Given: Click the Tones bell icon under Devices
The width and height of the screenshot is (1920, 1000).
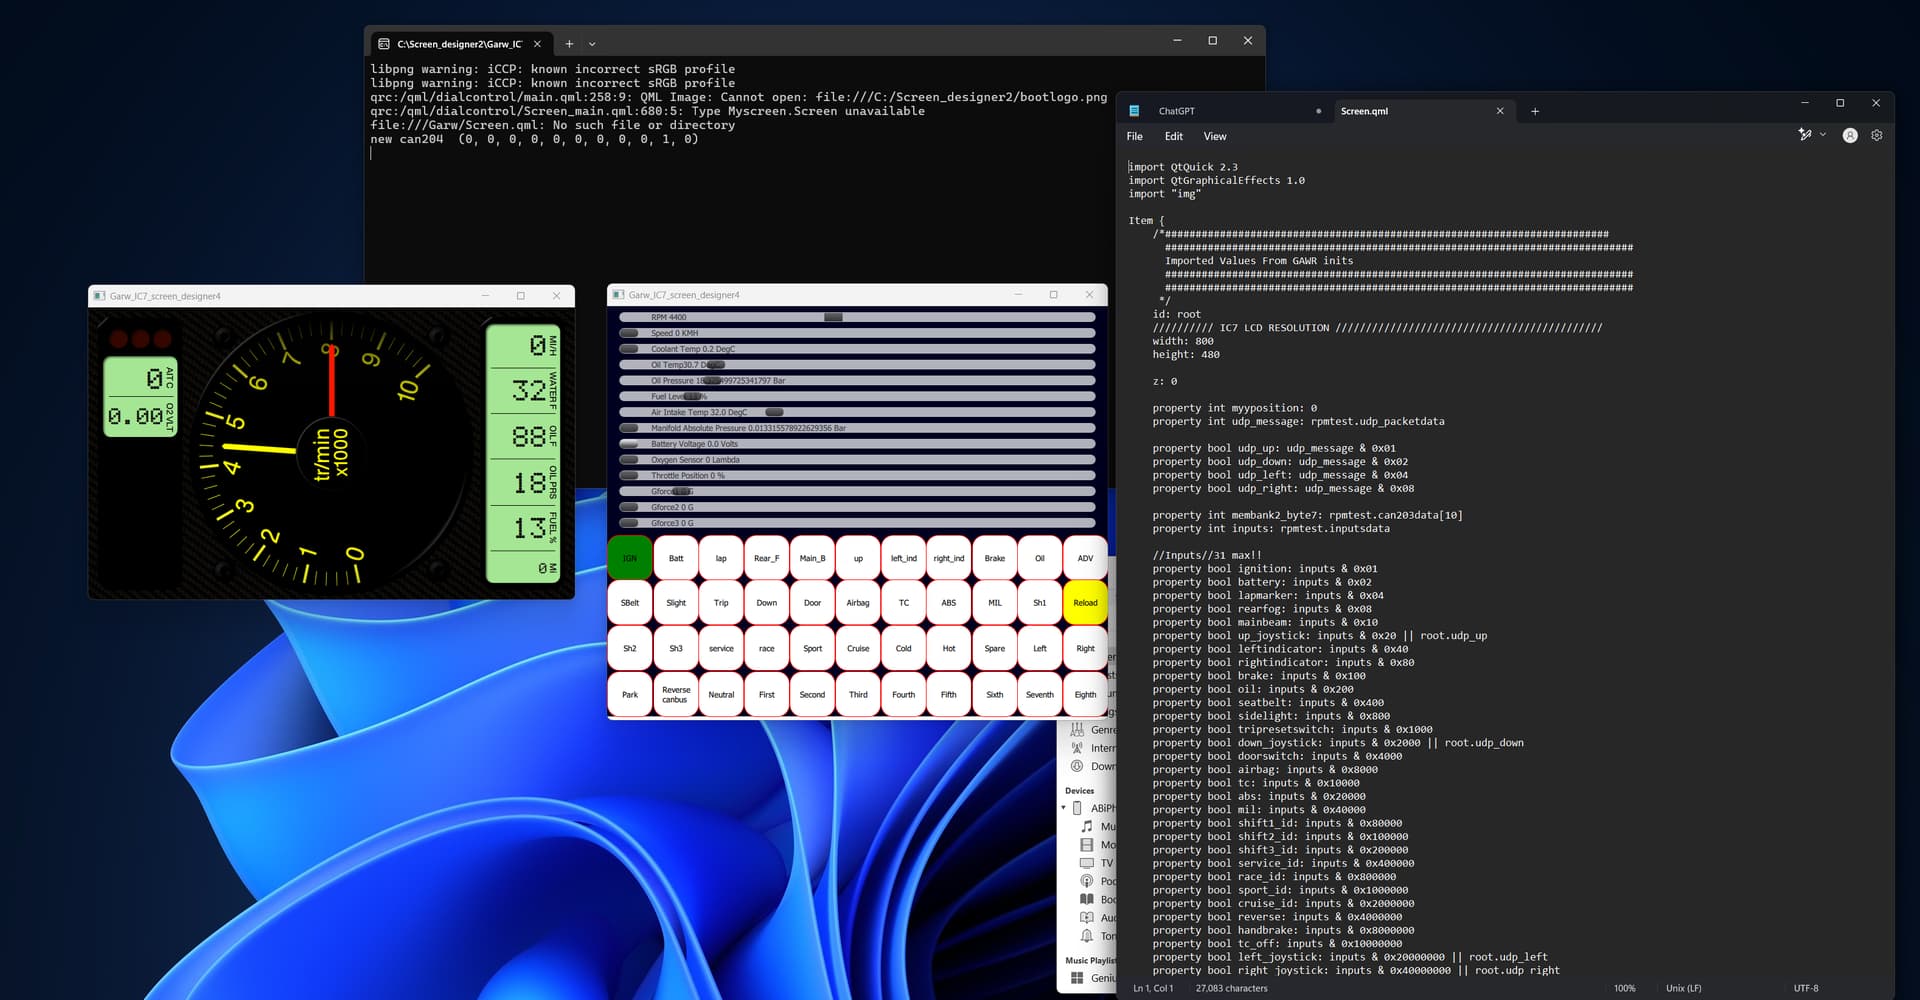Looking at the screenshot, I should (x=1087, y=936).
